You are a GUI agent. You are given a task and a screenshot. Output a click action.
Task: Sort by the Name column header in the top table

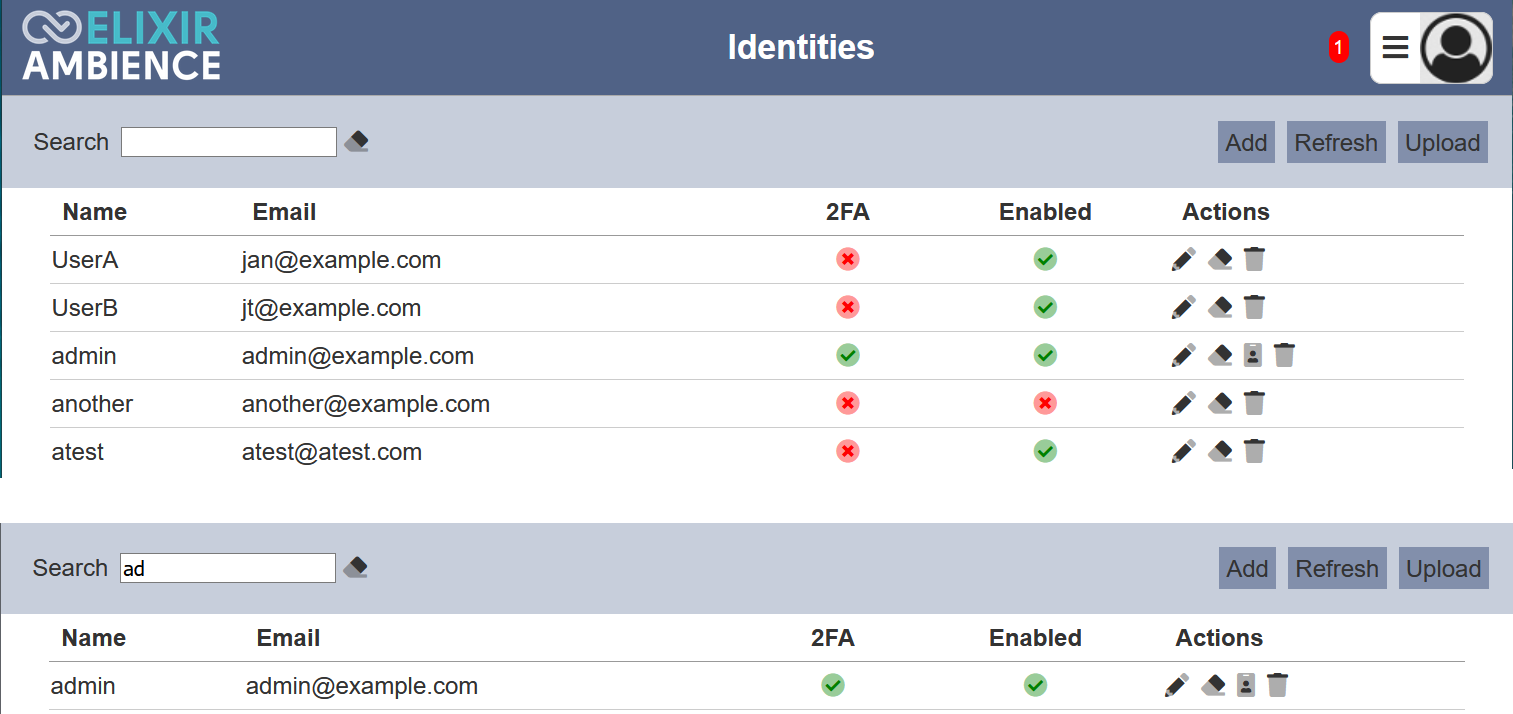tap(95, 212)
